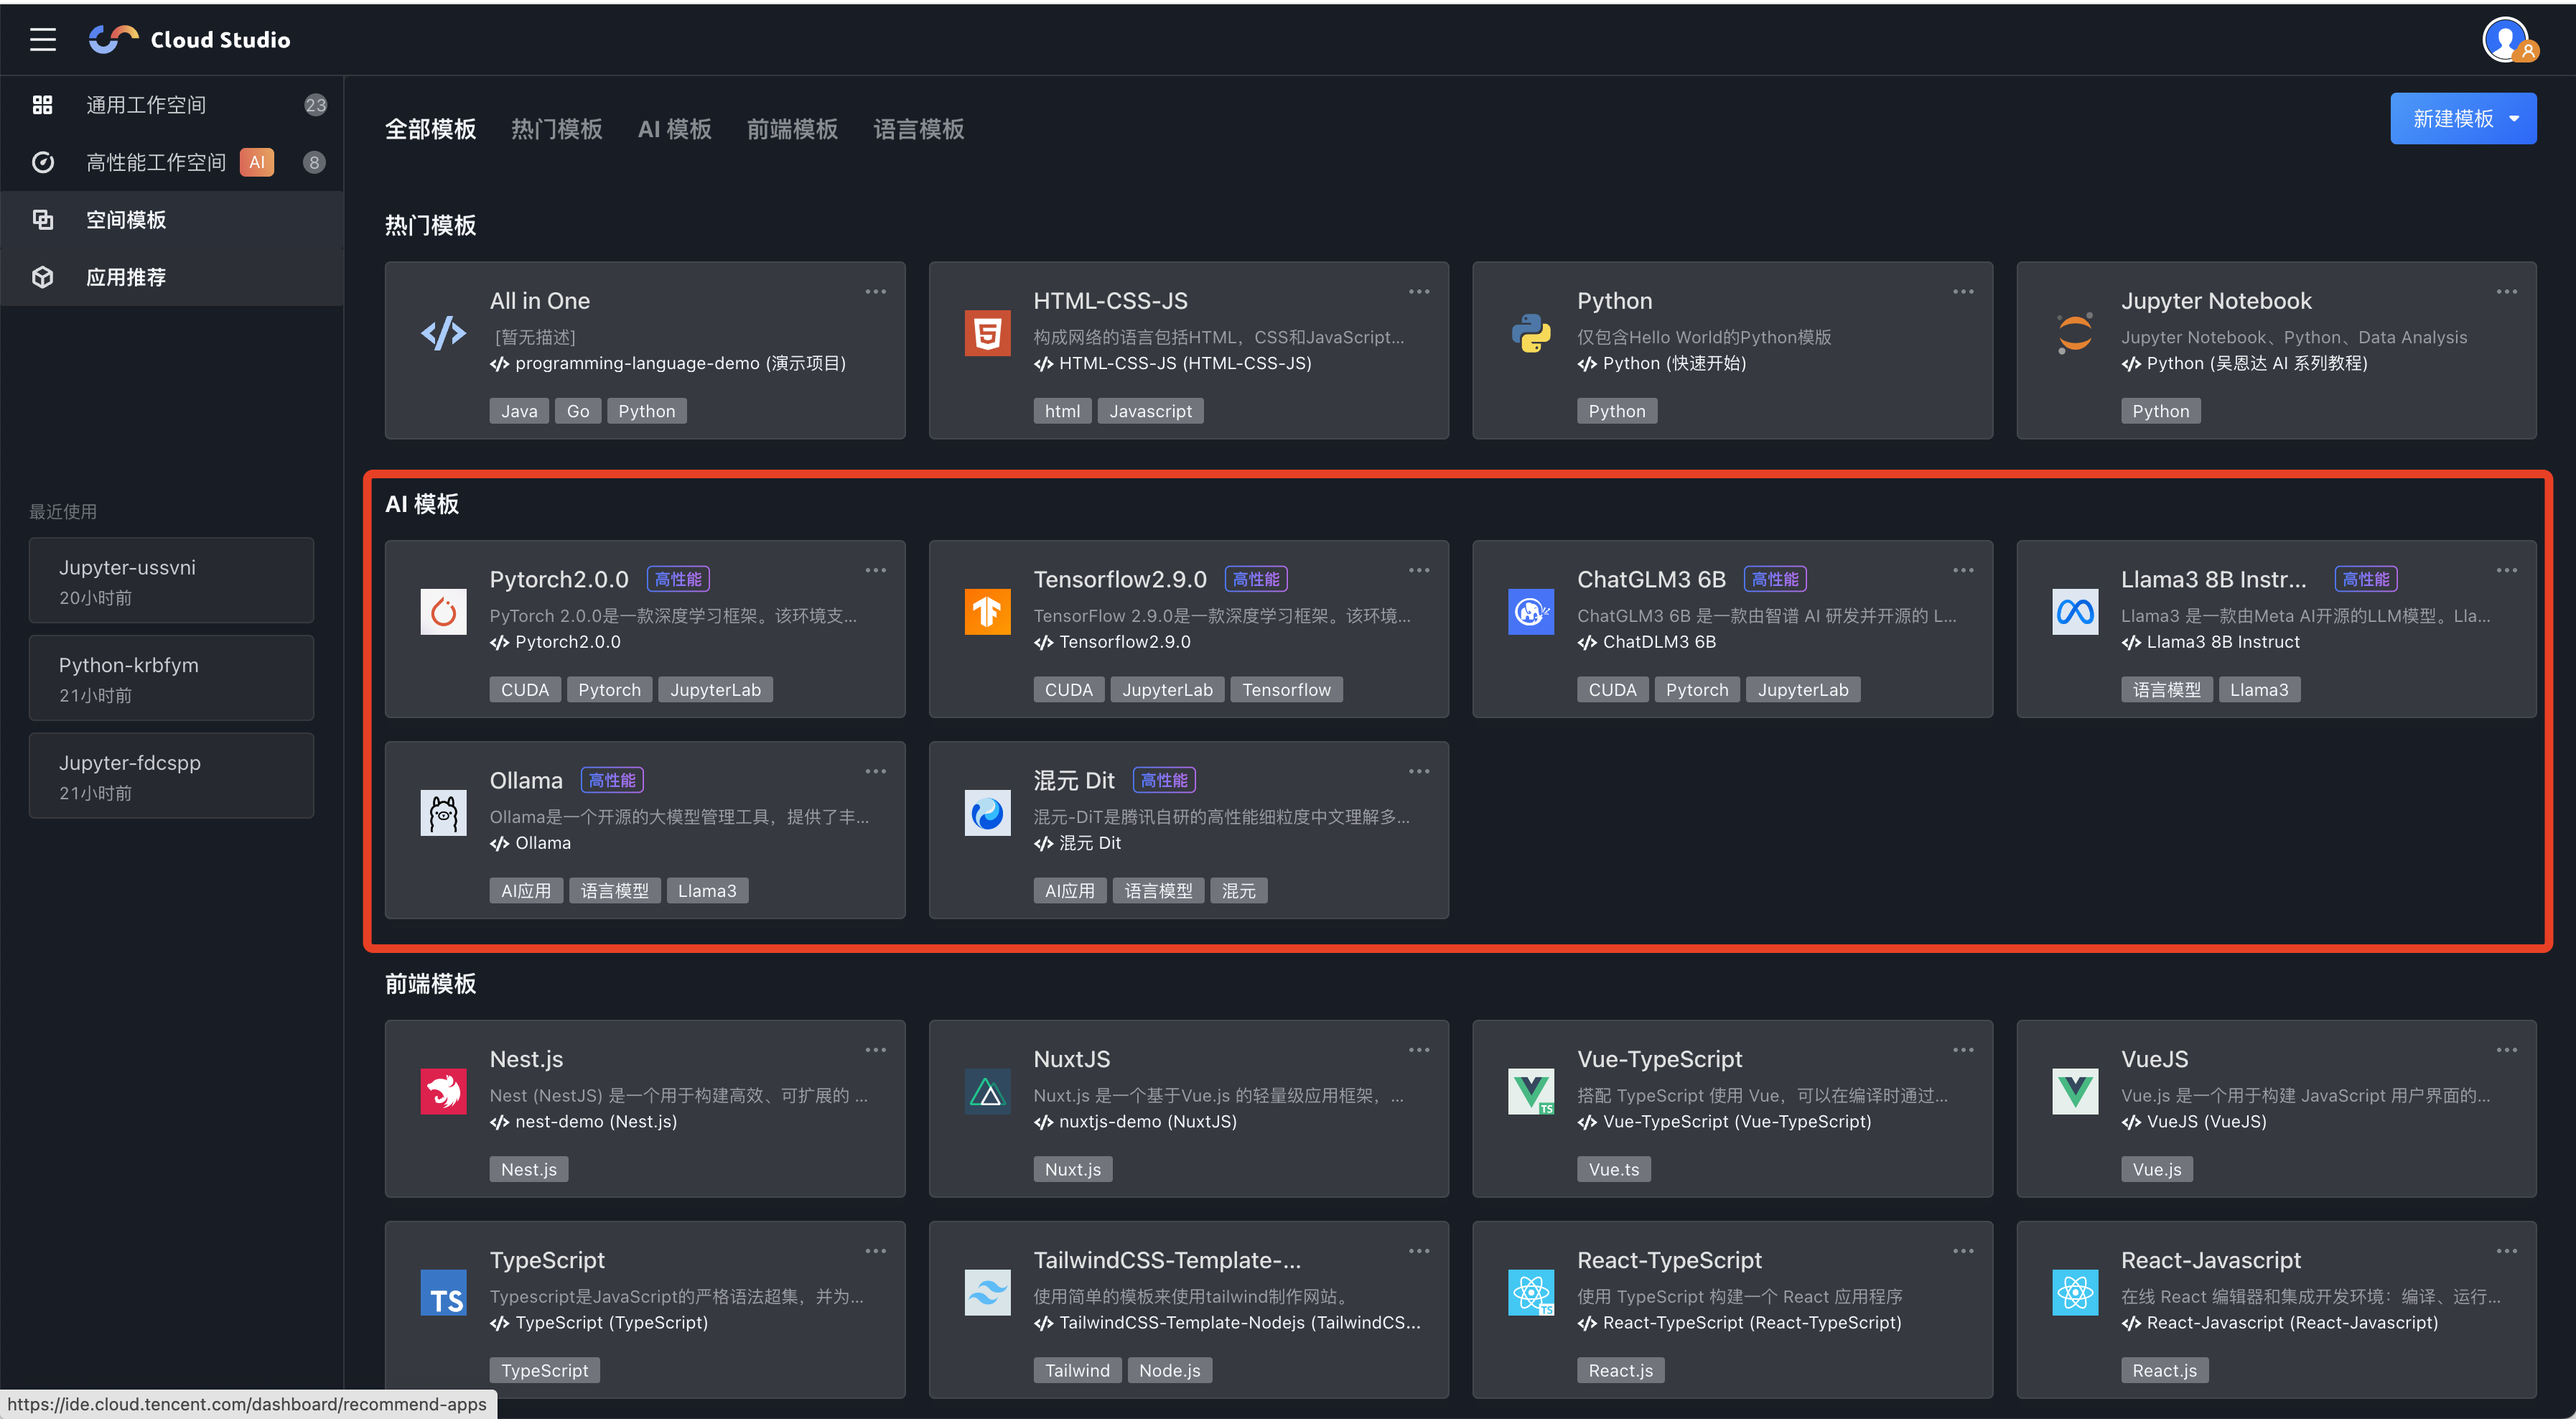Click the Pytorch2.0.0 template logo icon
The image size is (2576, 1419).
(x=443, y=612)
